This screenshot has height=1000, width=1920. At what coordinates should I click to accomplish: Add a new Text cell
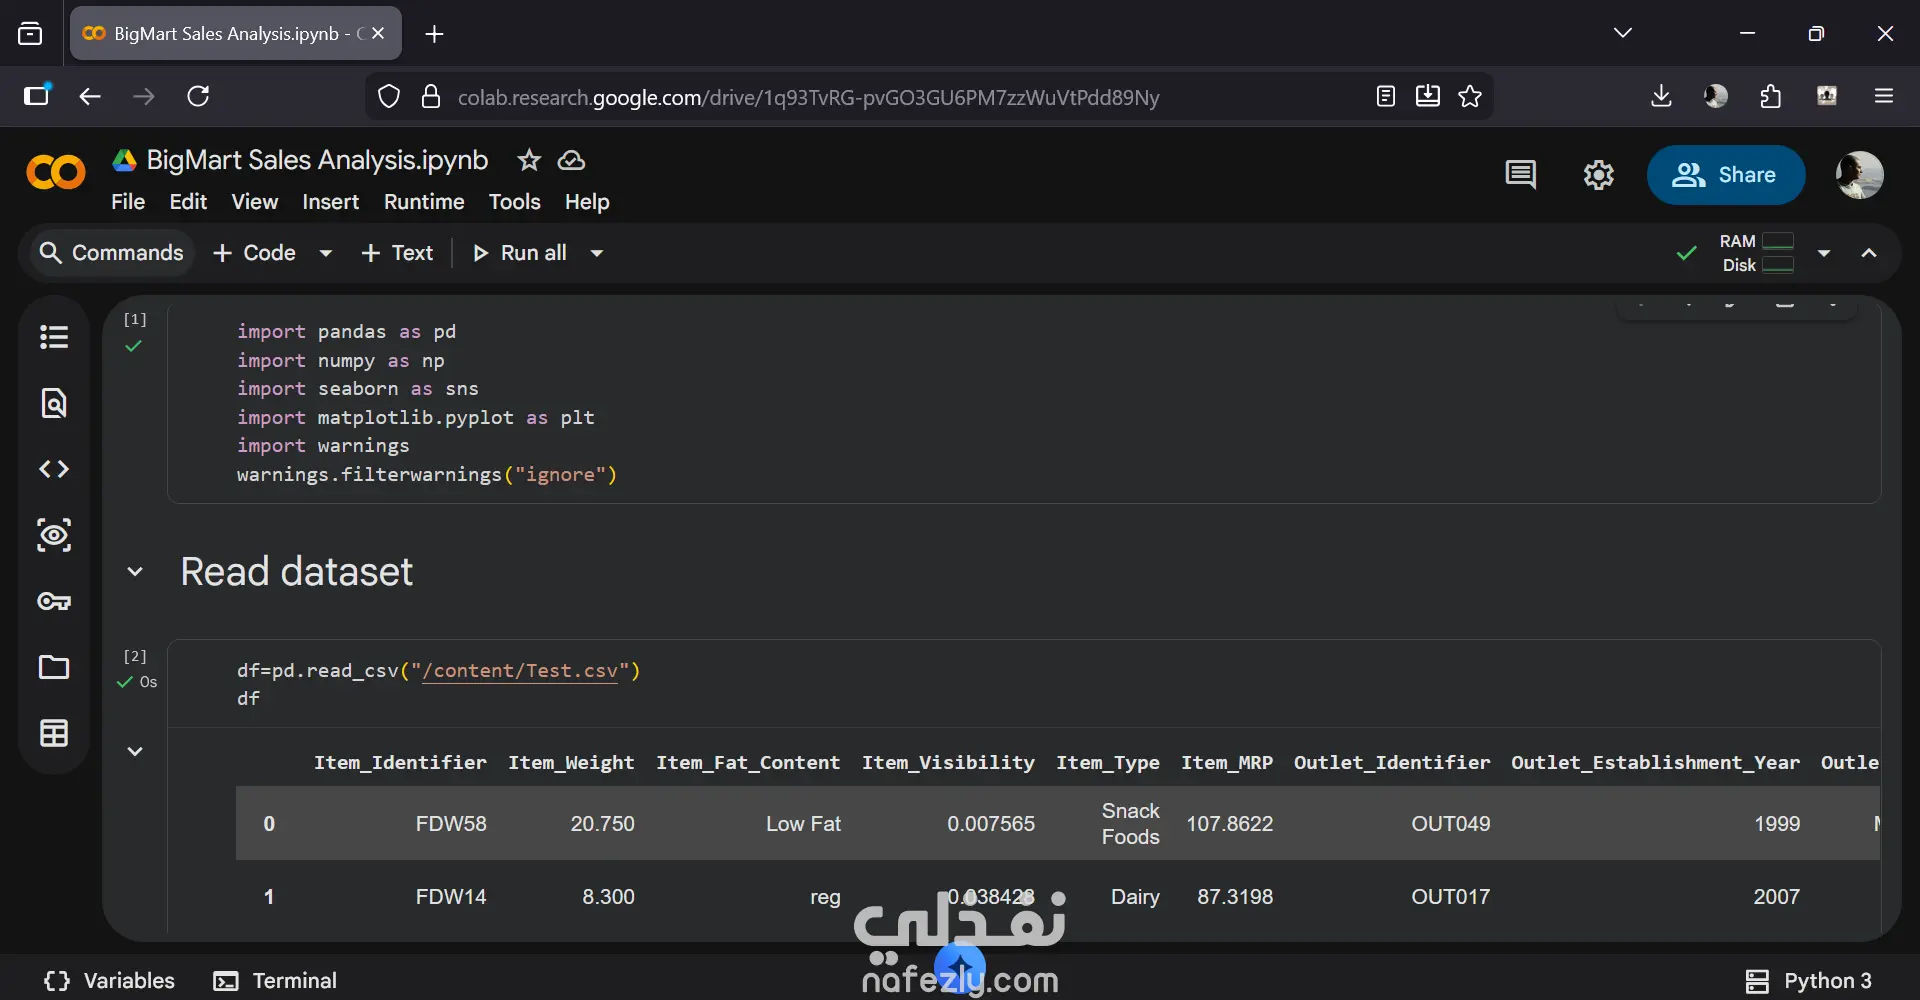coord(398,253)
